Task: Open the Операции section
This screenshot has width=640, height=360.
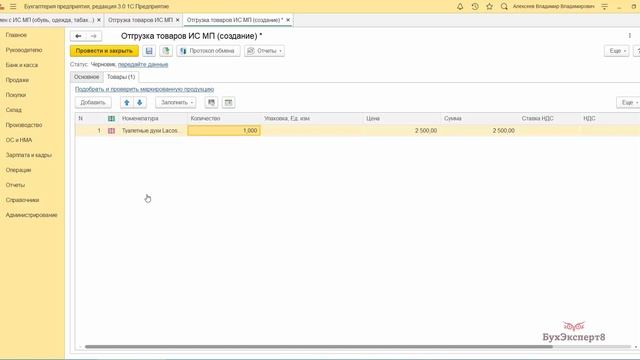Action: tap(18, 170)
